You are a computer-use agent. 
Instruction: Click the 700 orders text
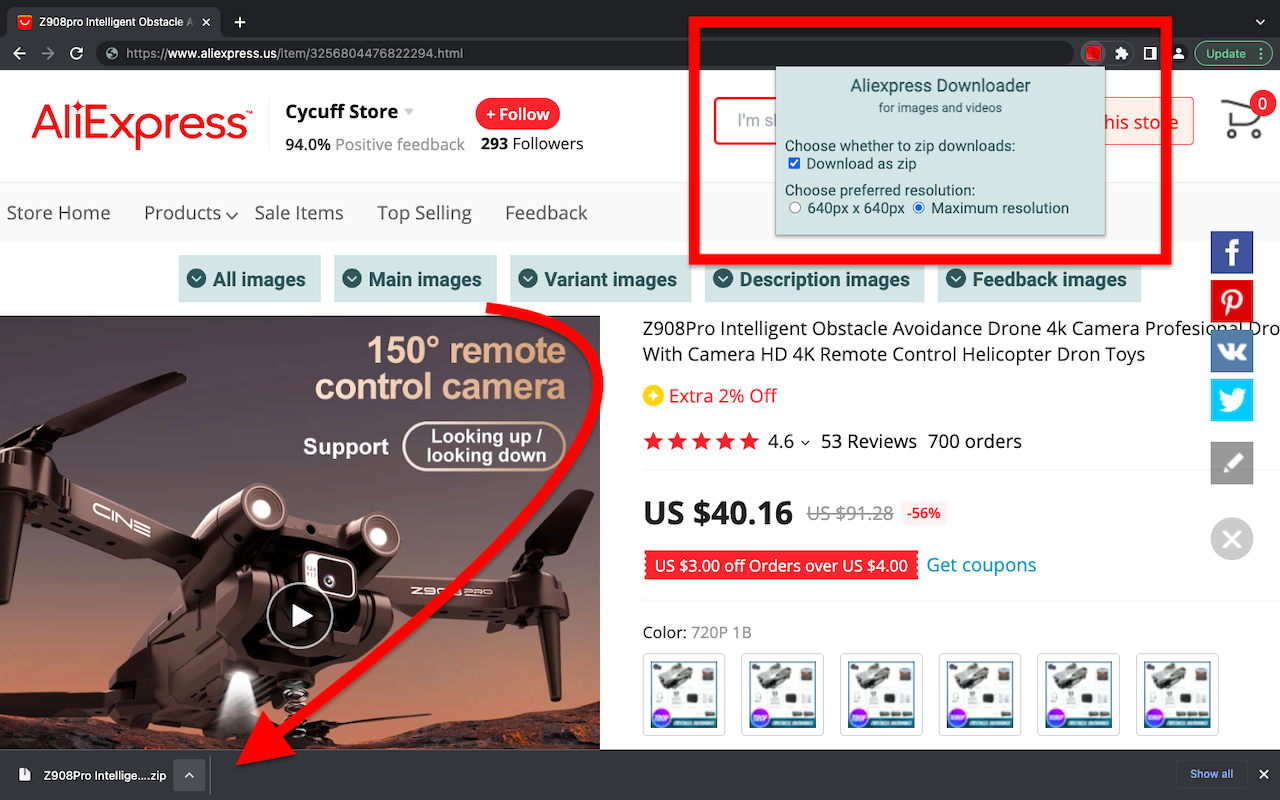pyautogui.click(x=975, y=441)
